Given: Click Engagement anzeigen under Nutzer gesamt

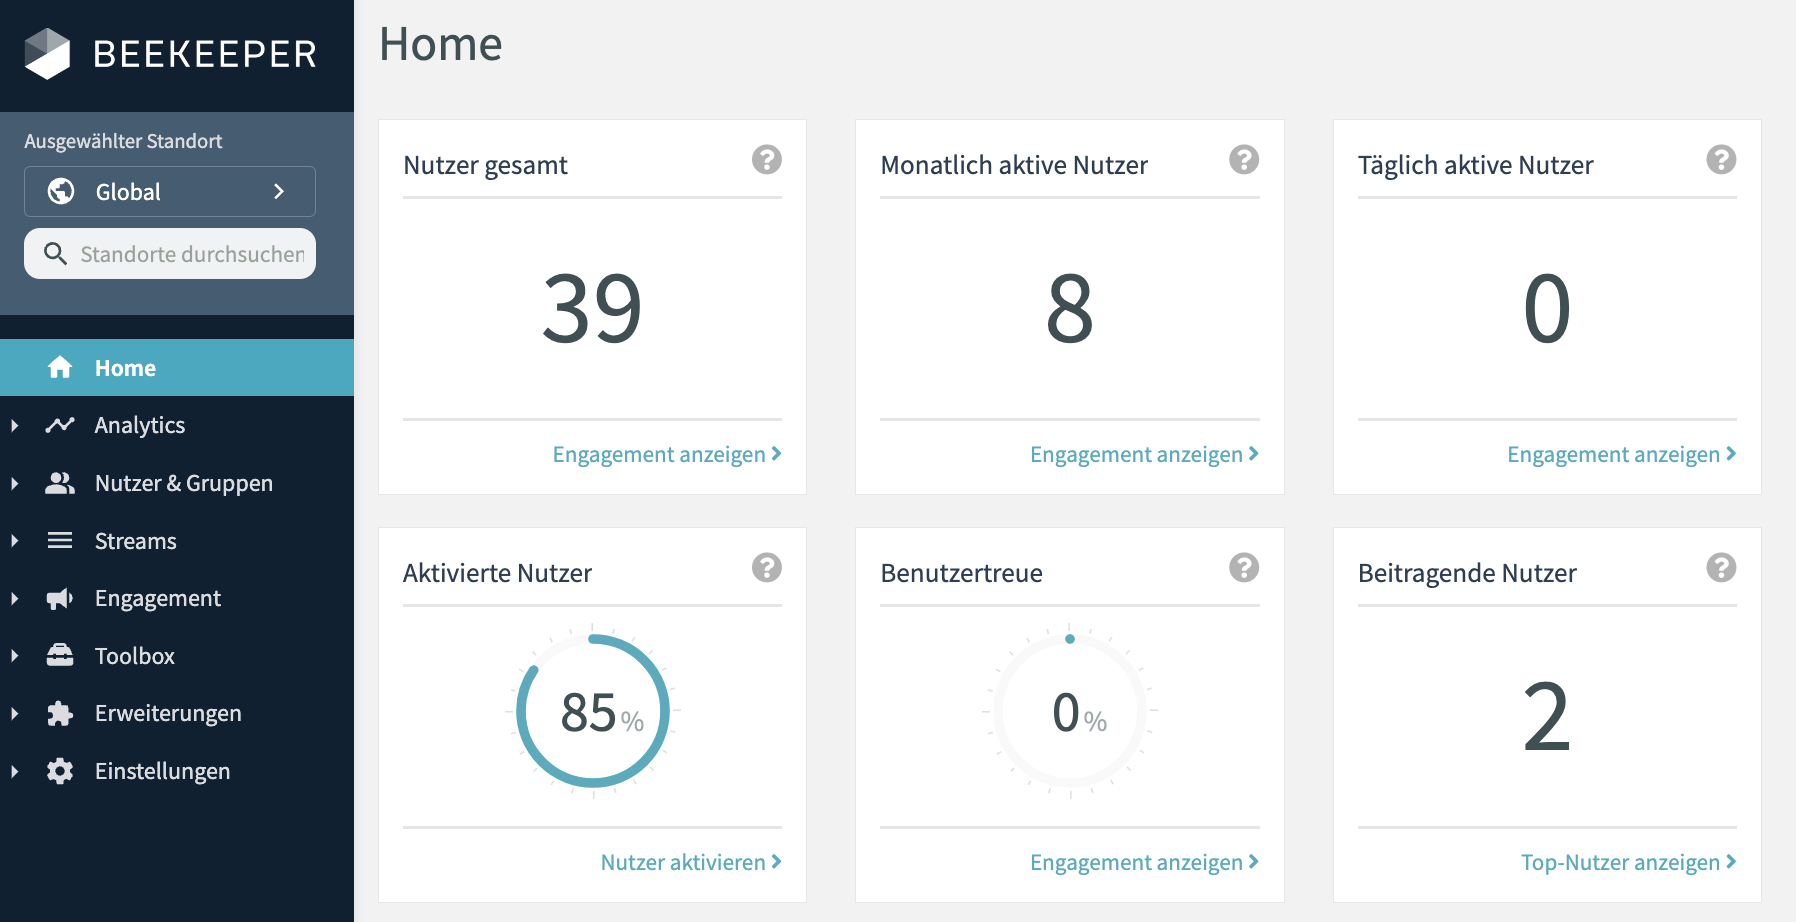Looking at the screenshot, I should coord(667,455).
